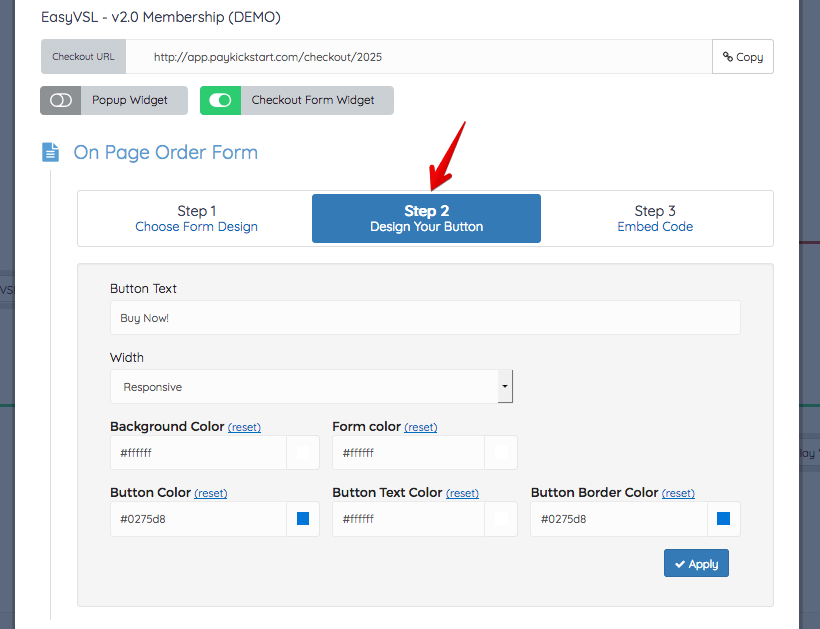
Task: Open the Button Border Color blue swatch
Action: point(724,519)
